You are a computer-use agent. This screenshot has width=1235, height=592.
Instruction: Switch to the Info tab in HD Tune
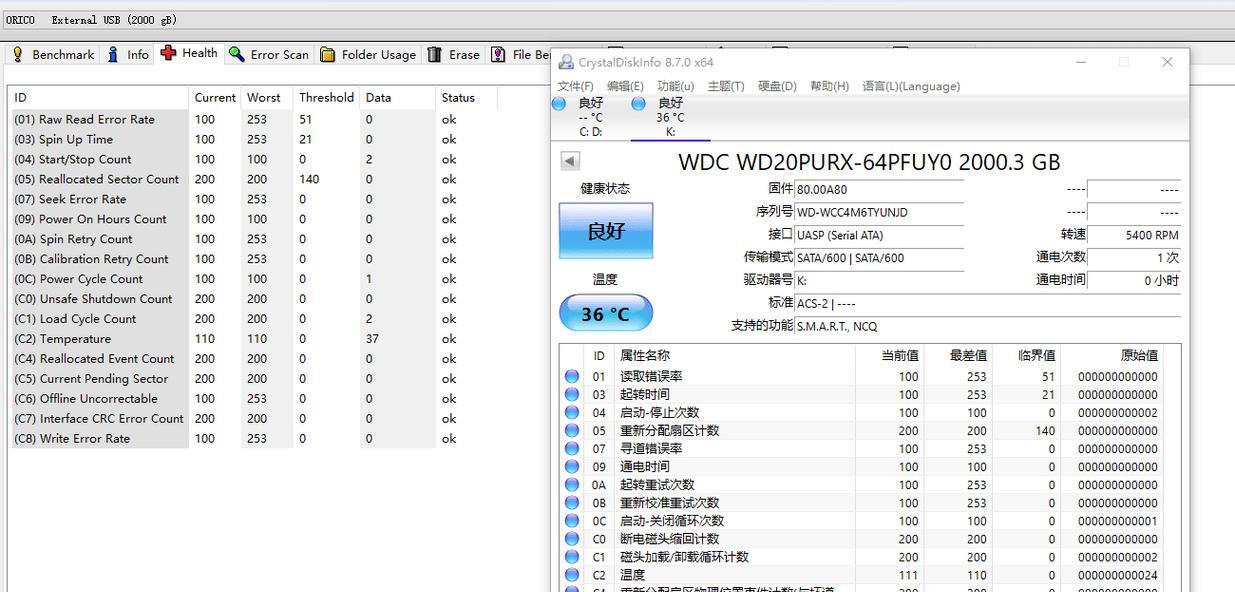tap(128, 54)
